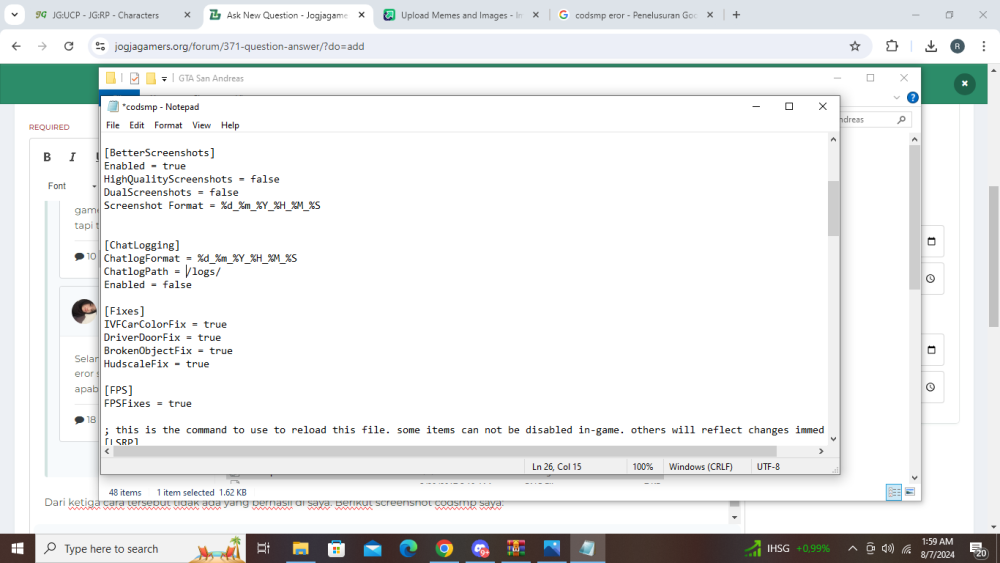Screen dimensions: 1000x563
Task: Open the Windows Start menu
Action: tap(17, 548)
